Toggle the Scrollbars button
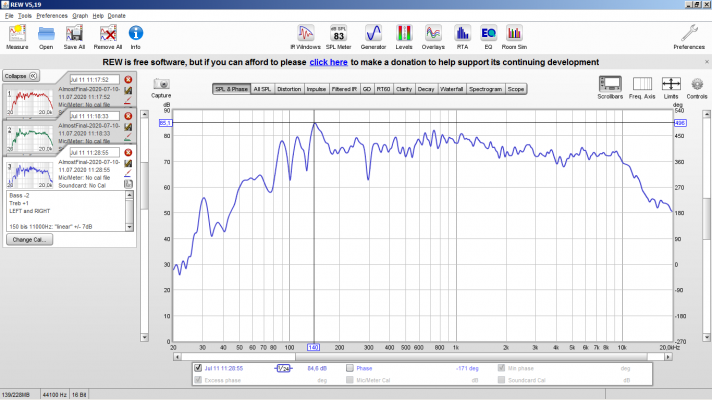 [x=610, y=88]
